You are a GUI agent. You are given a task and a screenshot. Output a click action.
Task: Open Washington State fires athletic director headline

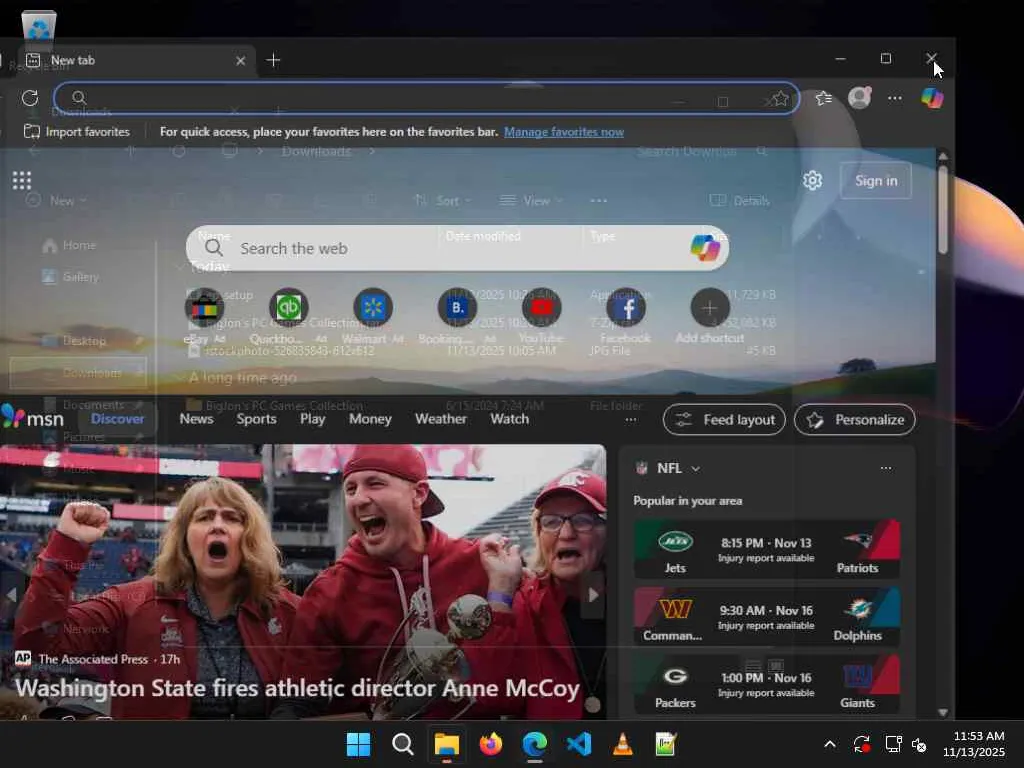pos(297,688)
